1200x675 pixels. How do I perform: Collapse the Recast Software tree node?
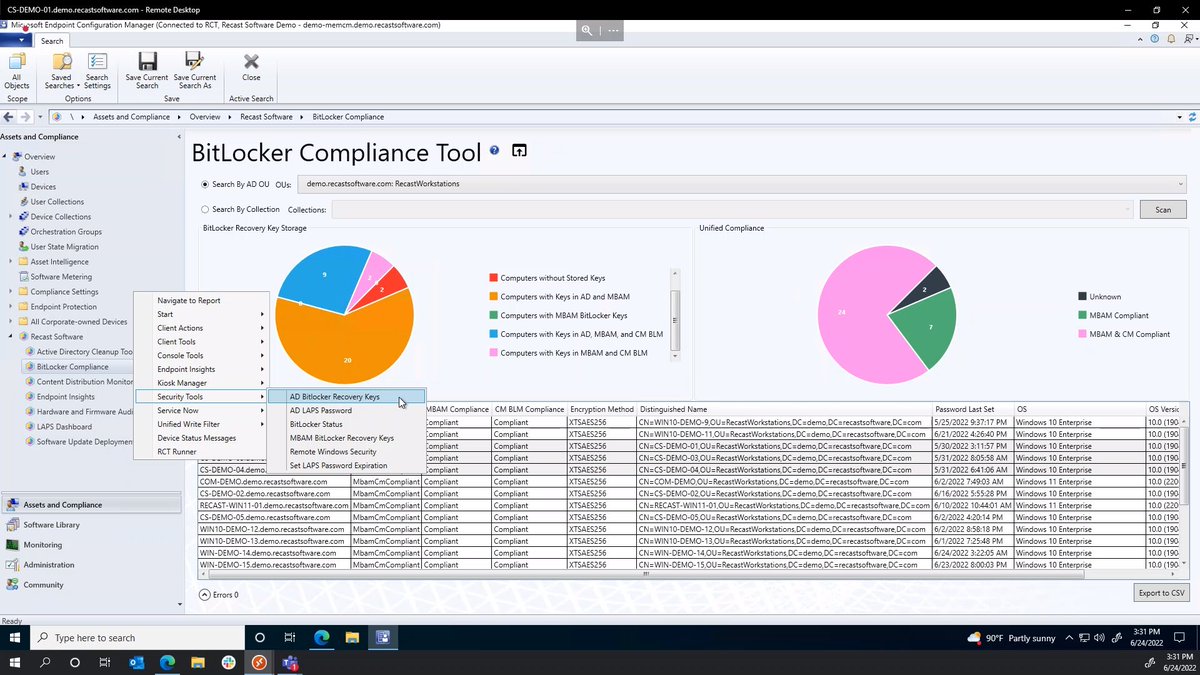[12, 337]
